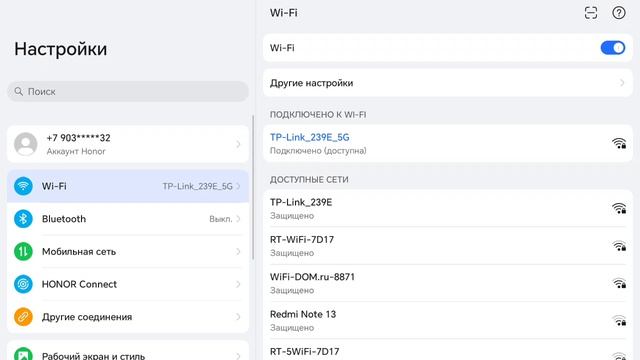
Task: Connect to RT-WiFi-7D17 network
Action: 448,246
